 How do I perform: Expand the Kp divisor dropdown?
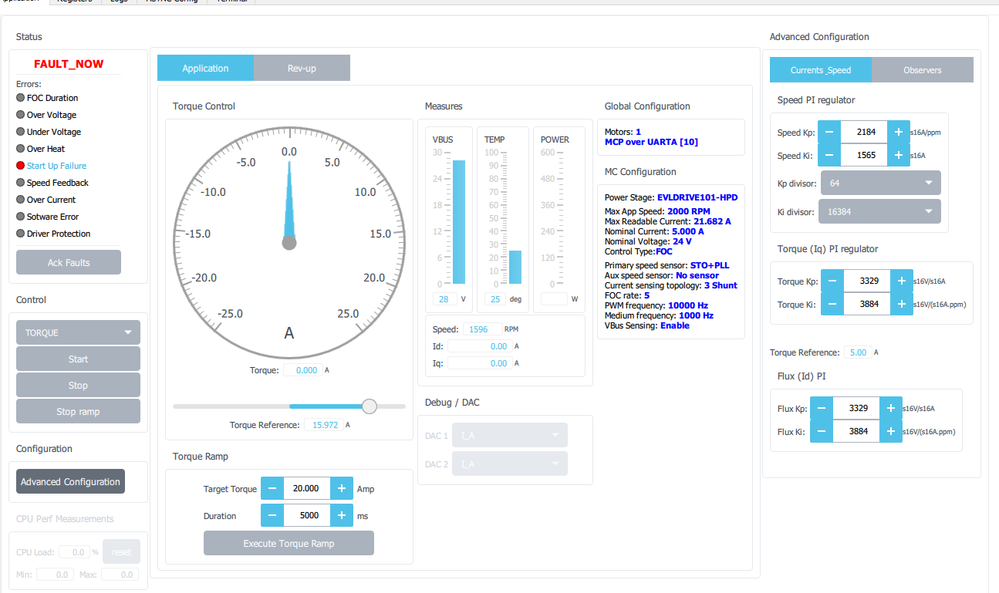tap(880, 183)
